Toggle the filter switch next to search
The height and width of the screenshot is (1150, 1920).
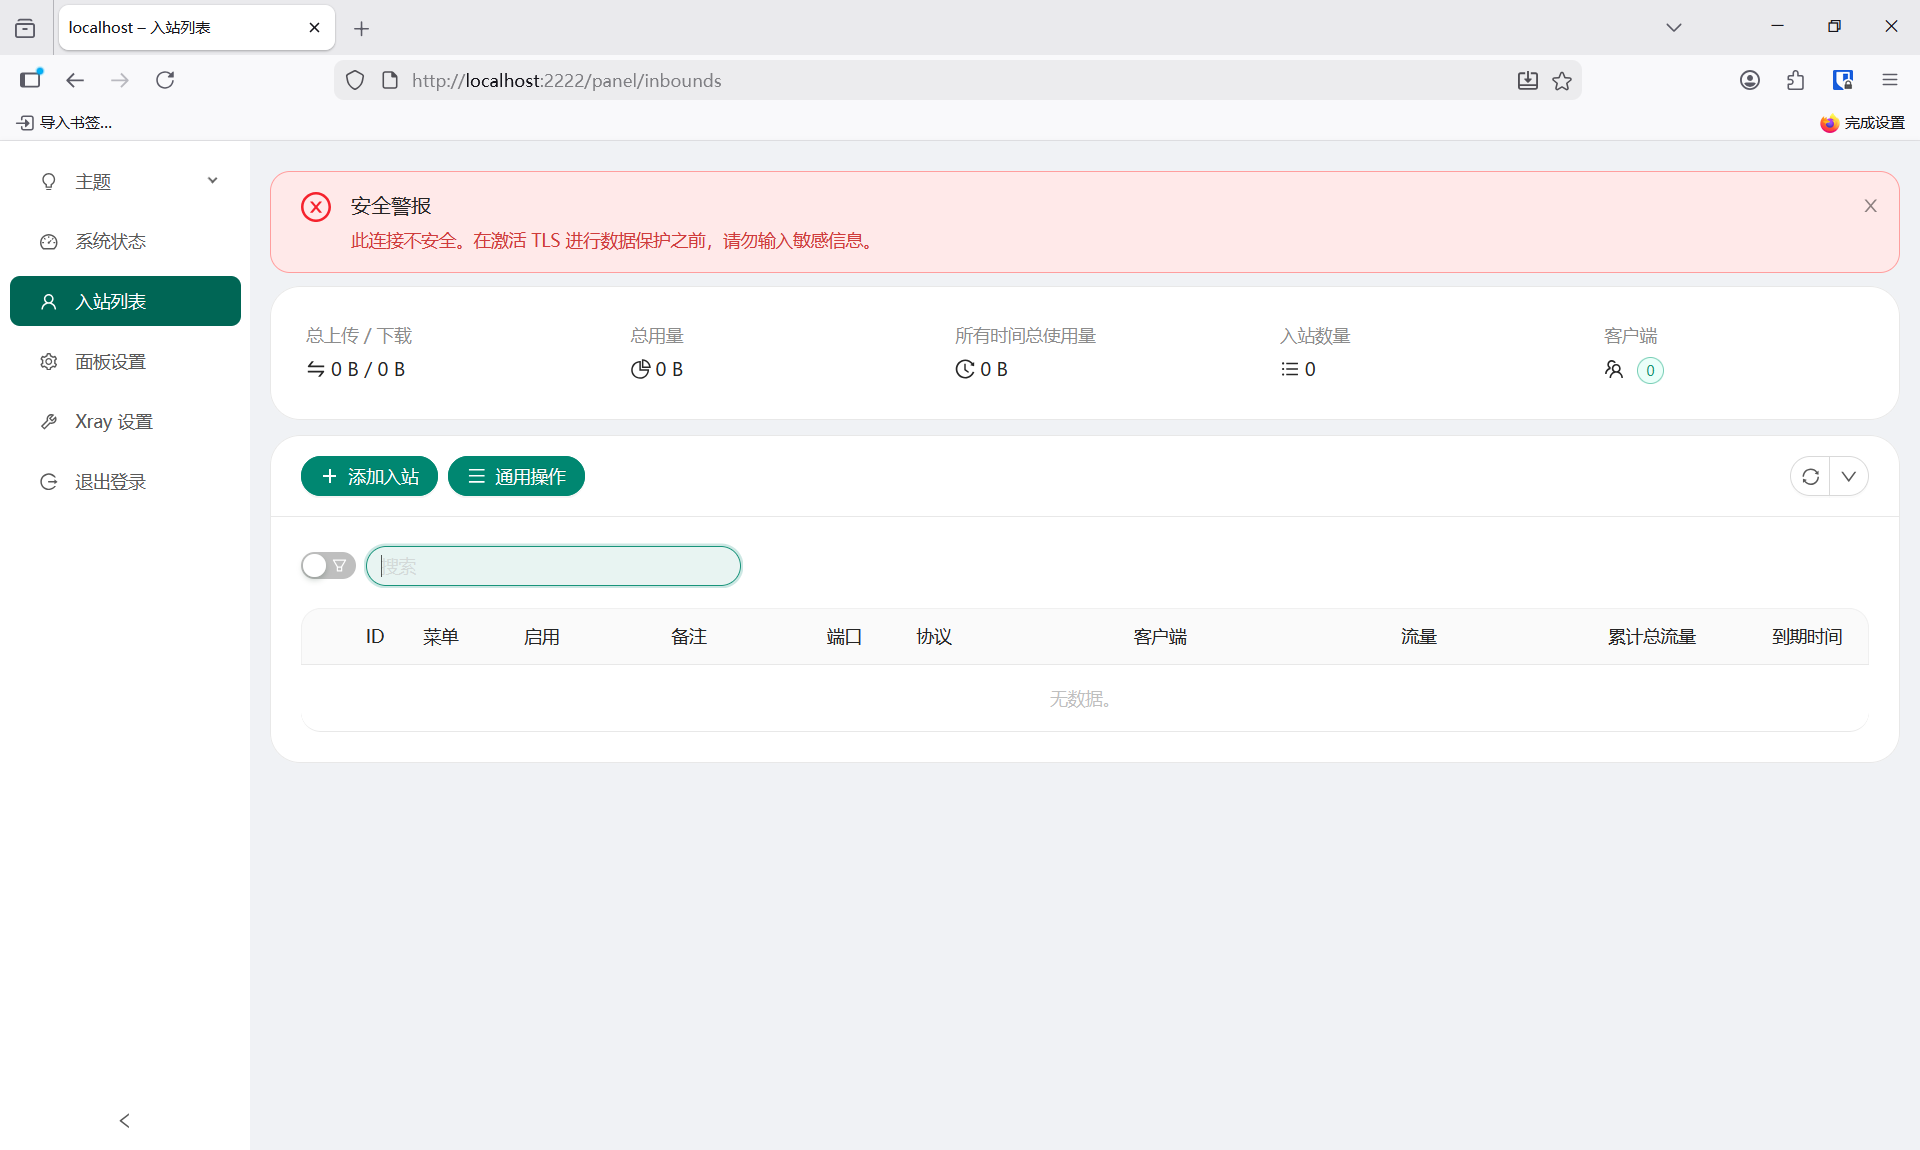pos(328,566)
